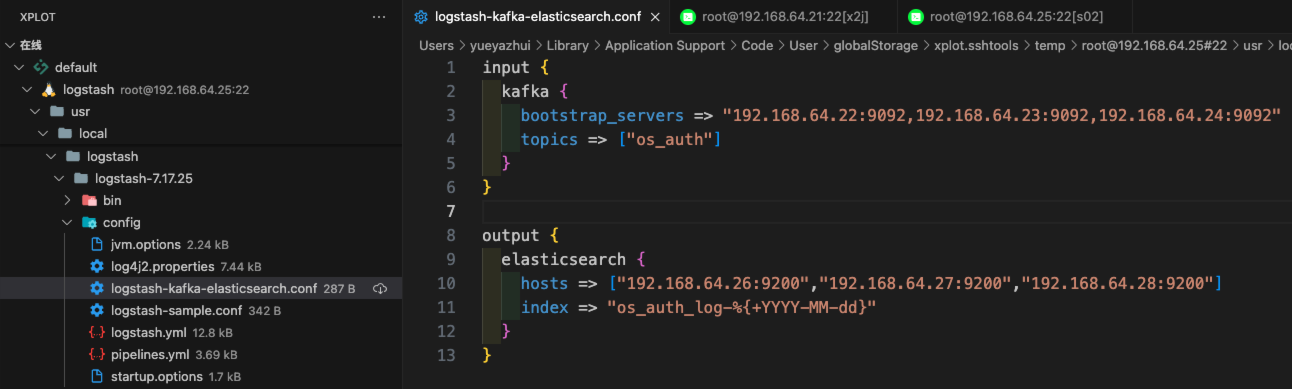Click the "os_auth" topic string

(x=670, y=139)
